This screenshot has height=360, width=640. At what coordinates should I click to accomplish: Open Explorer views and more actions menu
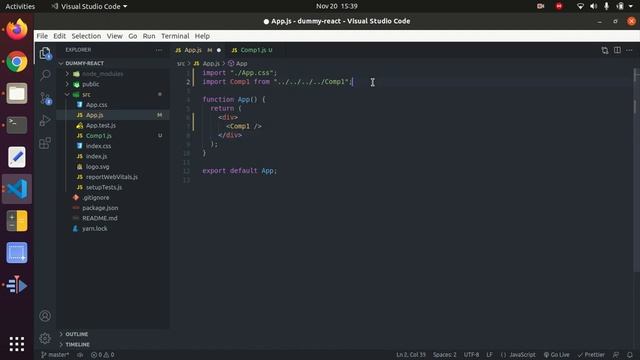[x=159, y=50]
